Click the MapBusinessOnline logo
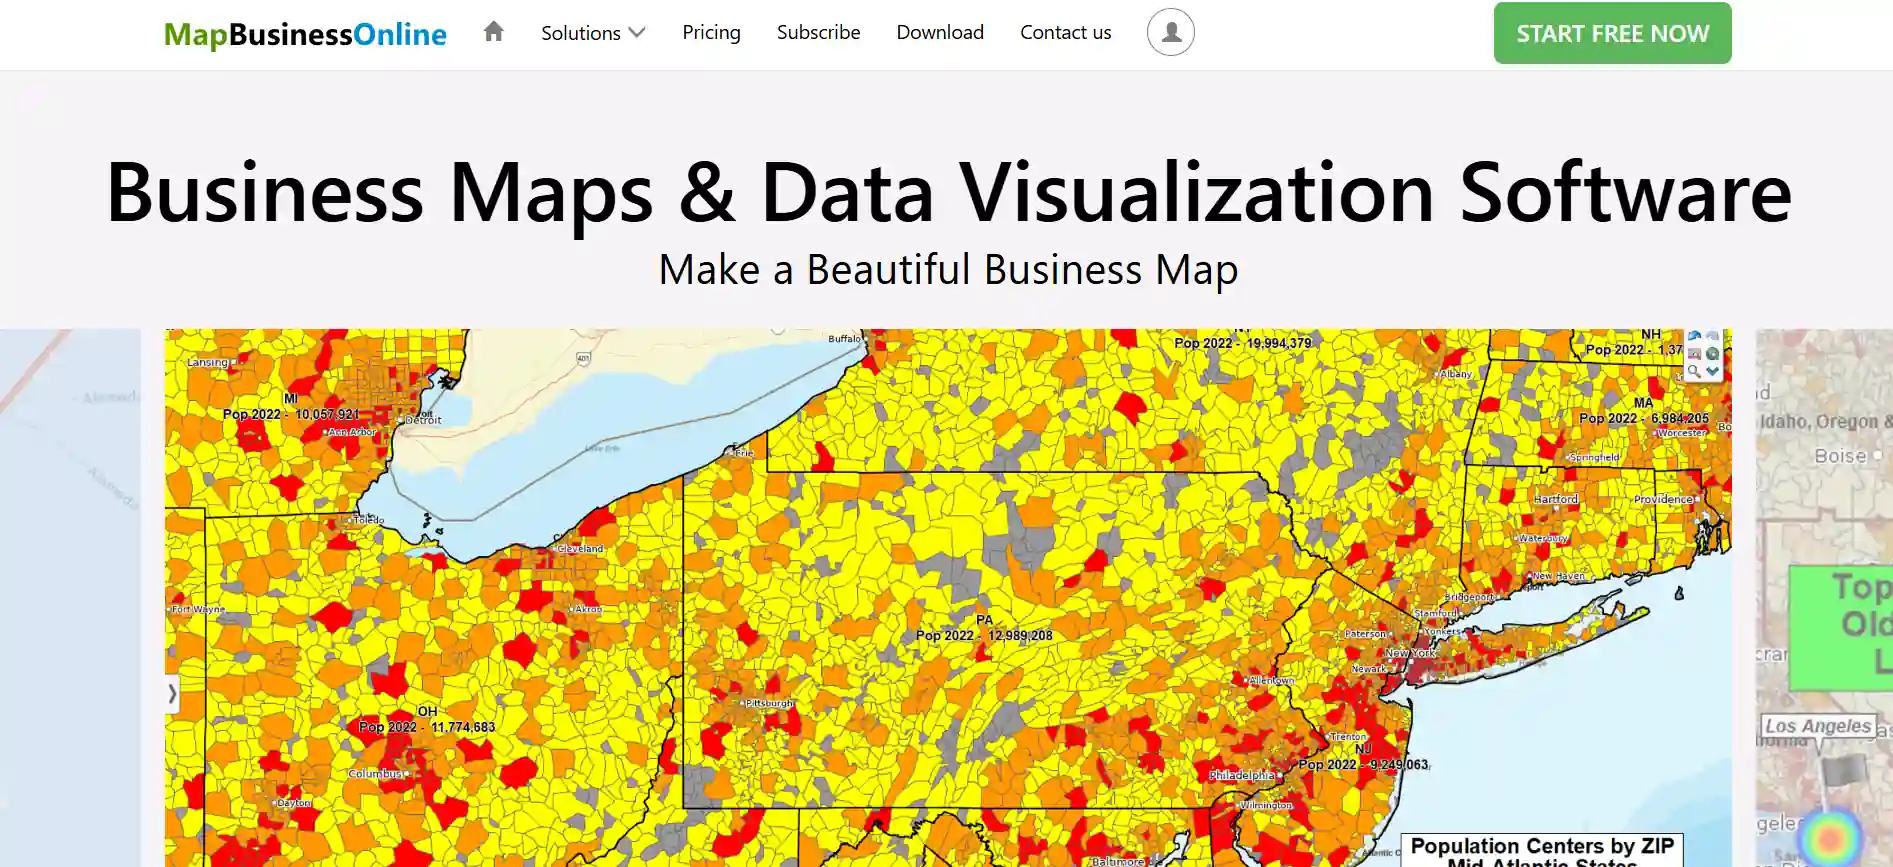 pos(305,34)
